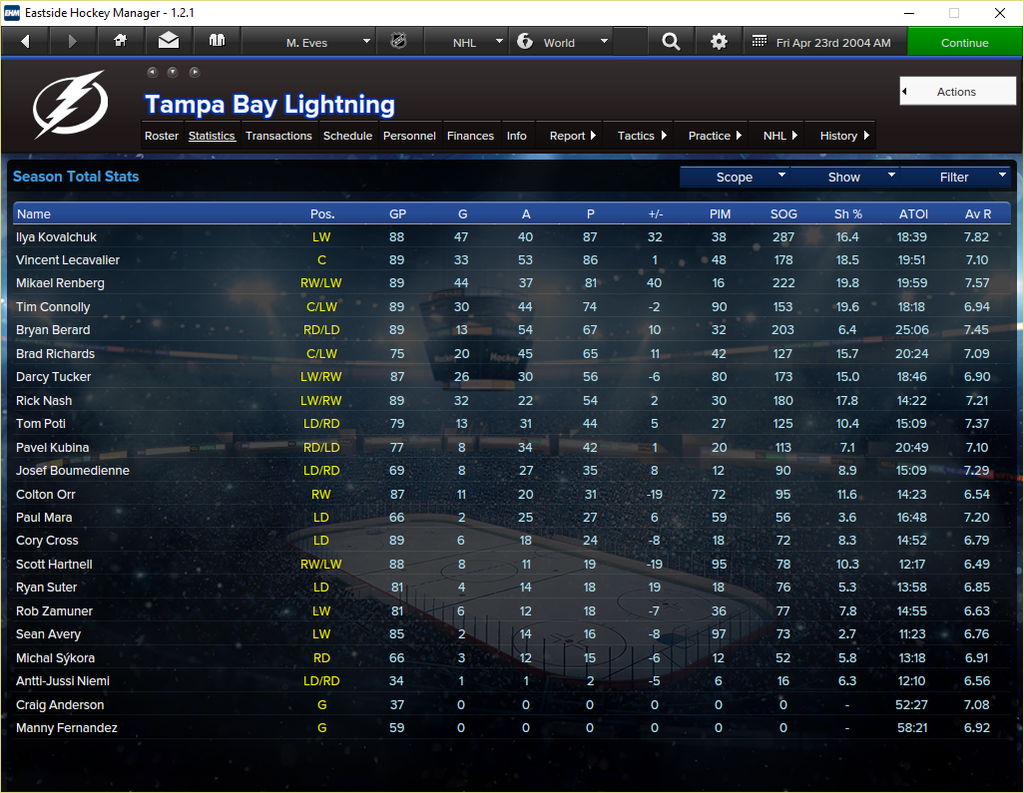Open Josef Boumedienne's player page
The height and width of the screenshot is (793, 1024).
(x=72, y=470)
